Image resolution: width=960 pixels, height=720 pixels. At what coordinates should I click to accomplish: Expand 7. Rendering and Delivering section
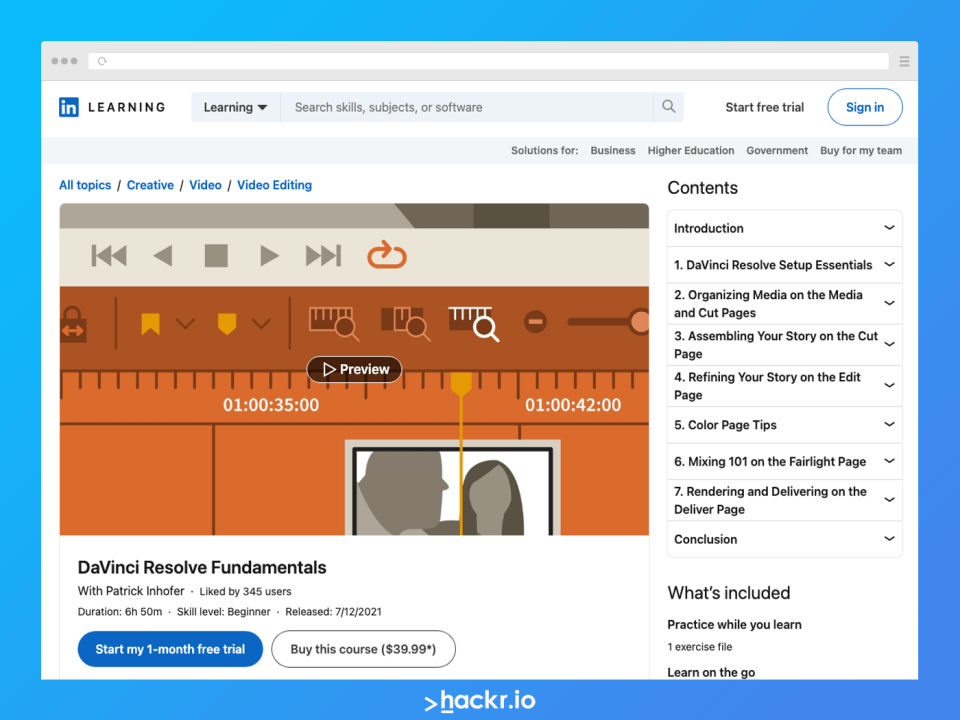pyautogui.click(x=784, y=500)
